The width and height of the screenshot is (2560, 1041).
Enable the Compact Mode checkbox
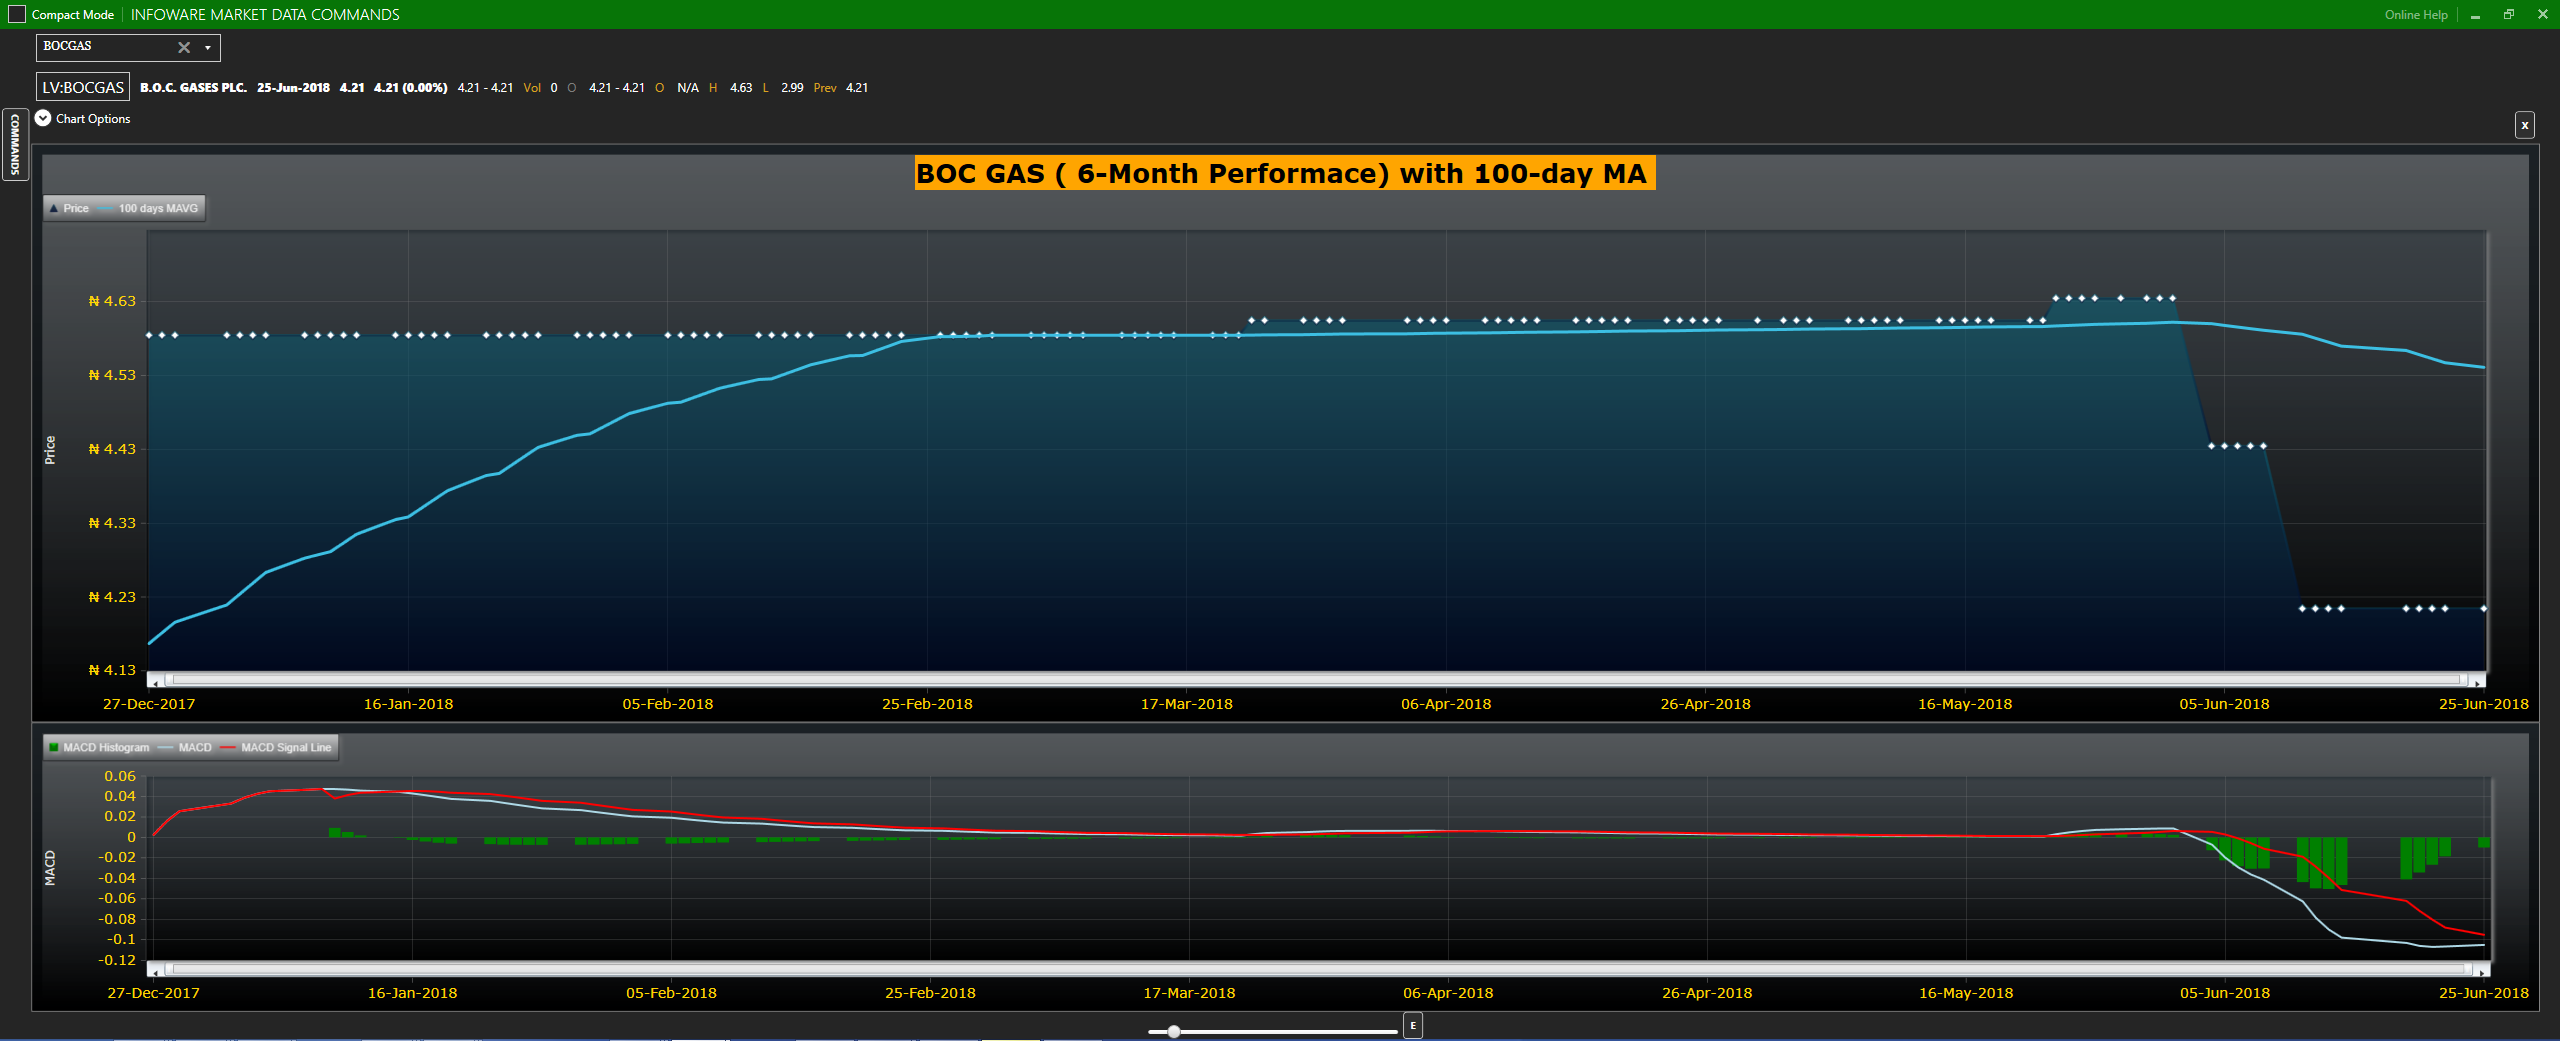tap(17, 14)
